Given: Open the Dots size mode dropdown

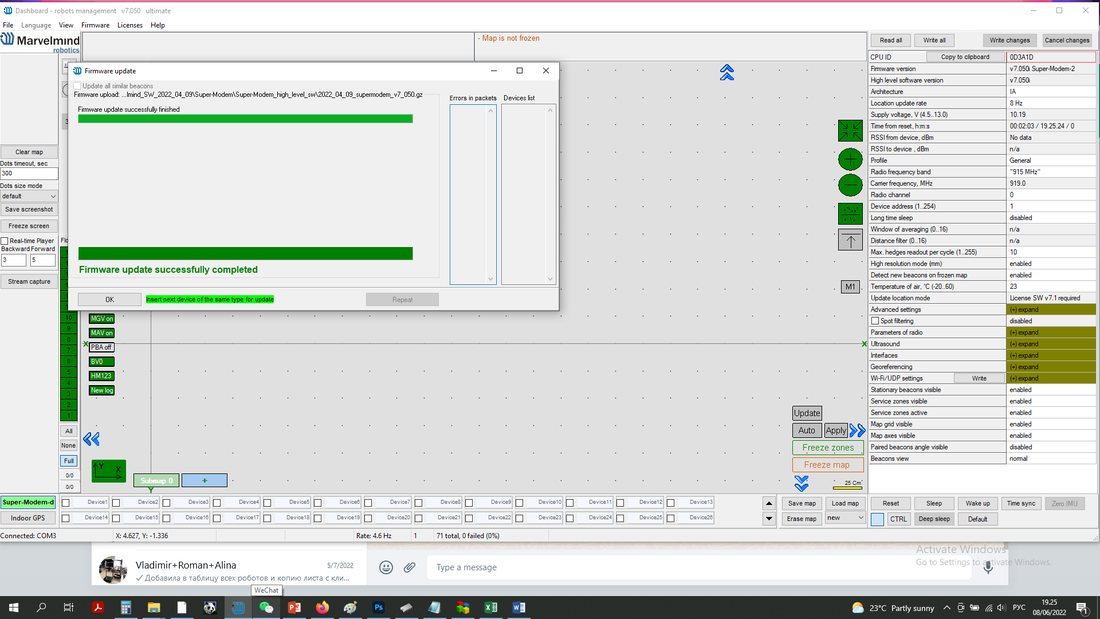Looking at the screenshot, I should click(x=29, y=197).
